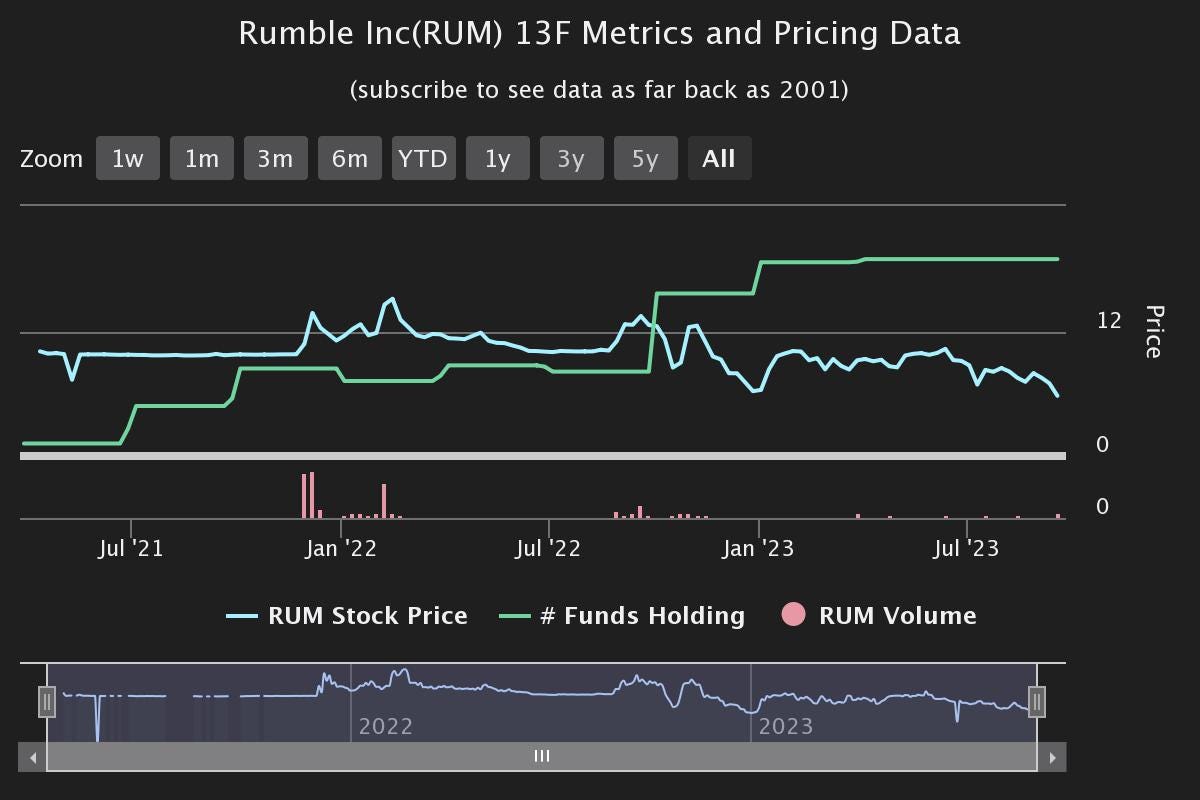Click the disabled 3y zoom button
This screenshot has width=1200, height=800.
[572, 158]
